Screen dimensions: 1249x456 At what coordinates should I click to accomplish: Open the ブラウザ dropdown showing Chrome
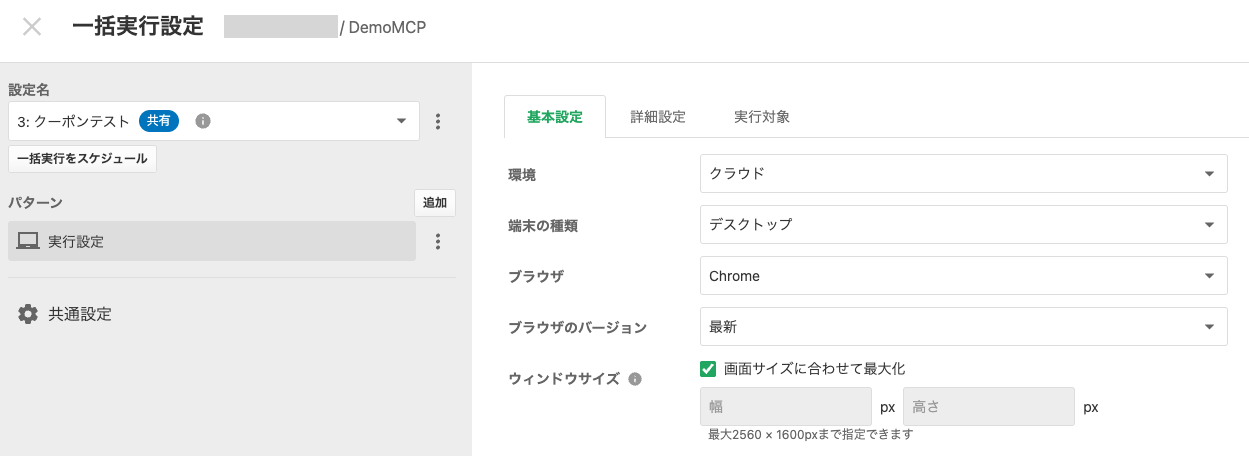point(963,275)
